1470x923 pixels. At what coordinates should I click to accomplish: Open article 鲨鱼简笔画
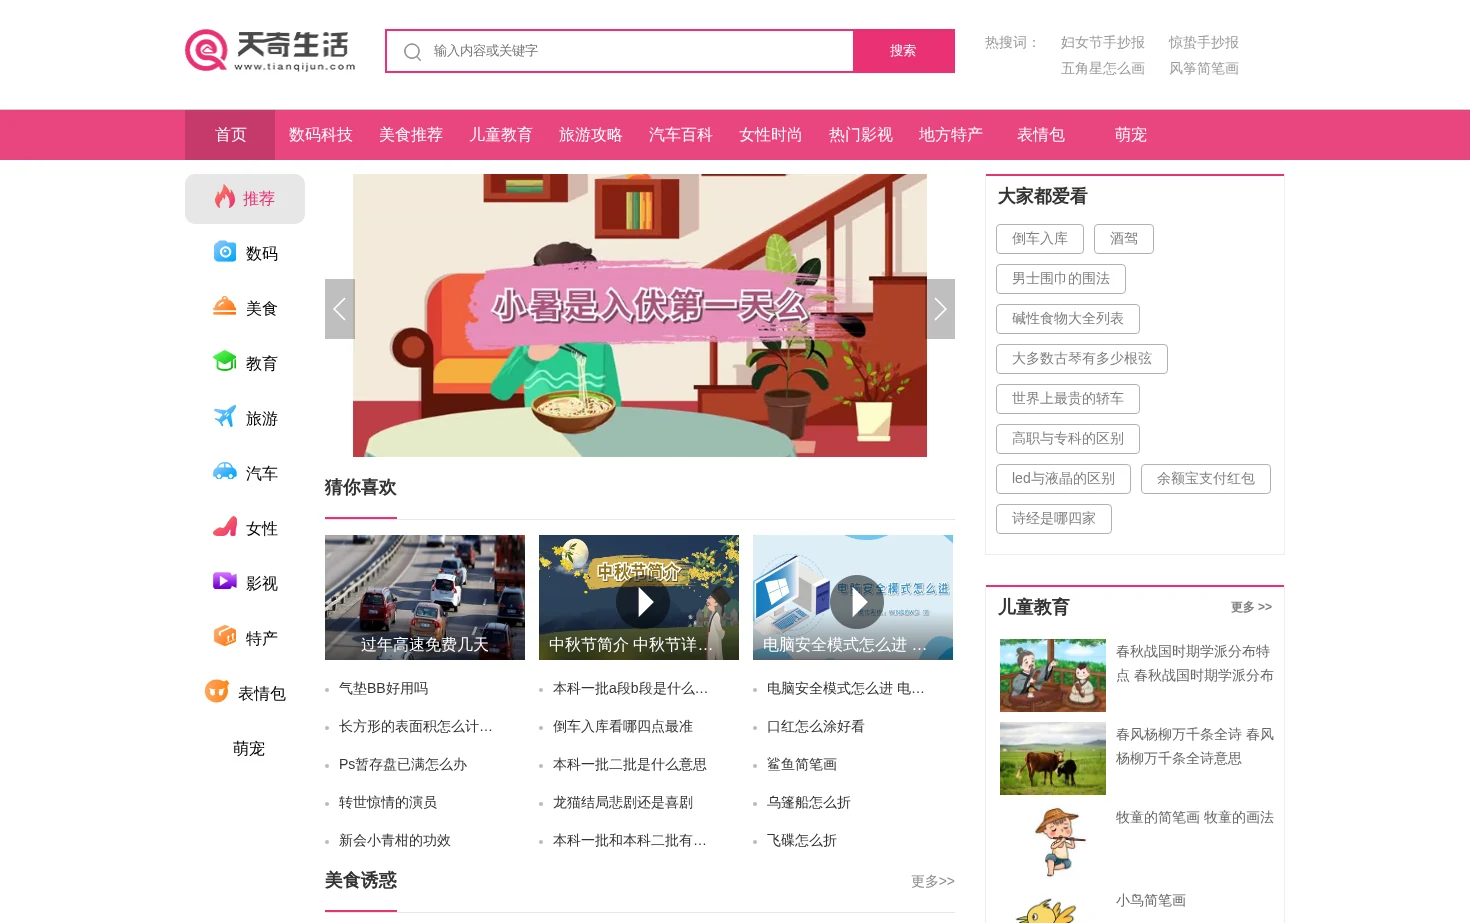tap(801, 764)
